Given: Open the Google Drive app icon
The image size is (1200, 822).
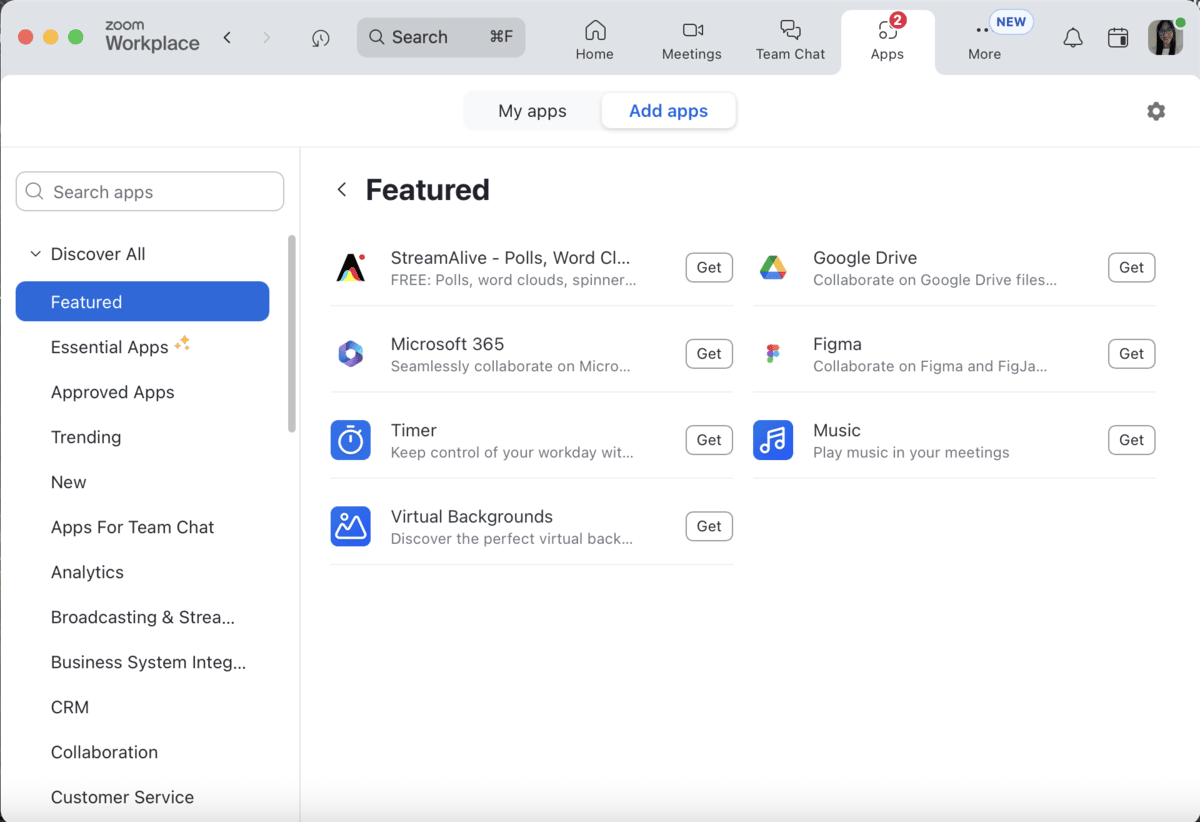Looking at the screenshot, I should point(773,268).
